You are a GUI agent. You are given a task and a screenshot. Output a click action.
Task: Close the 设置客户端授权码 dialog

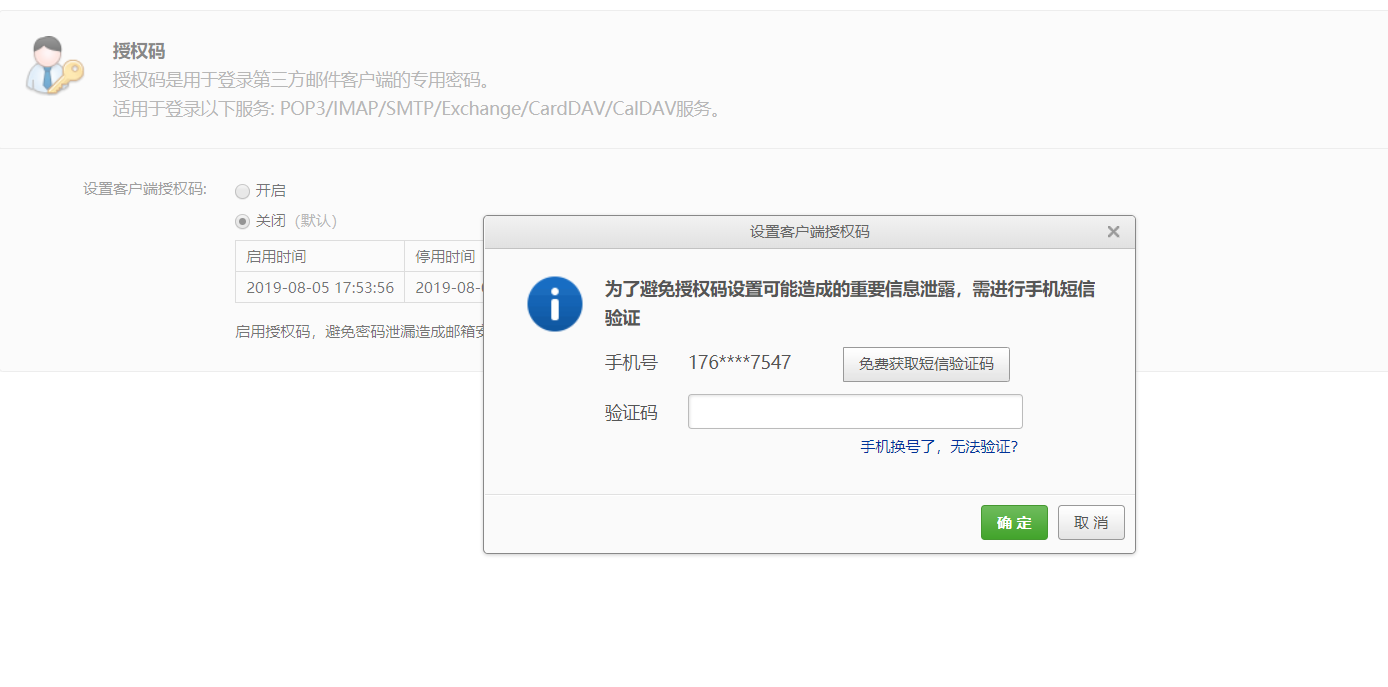[x=1113, y=231]
